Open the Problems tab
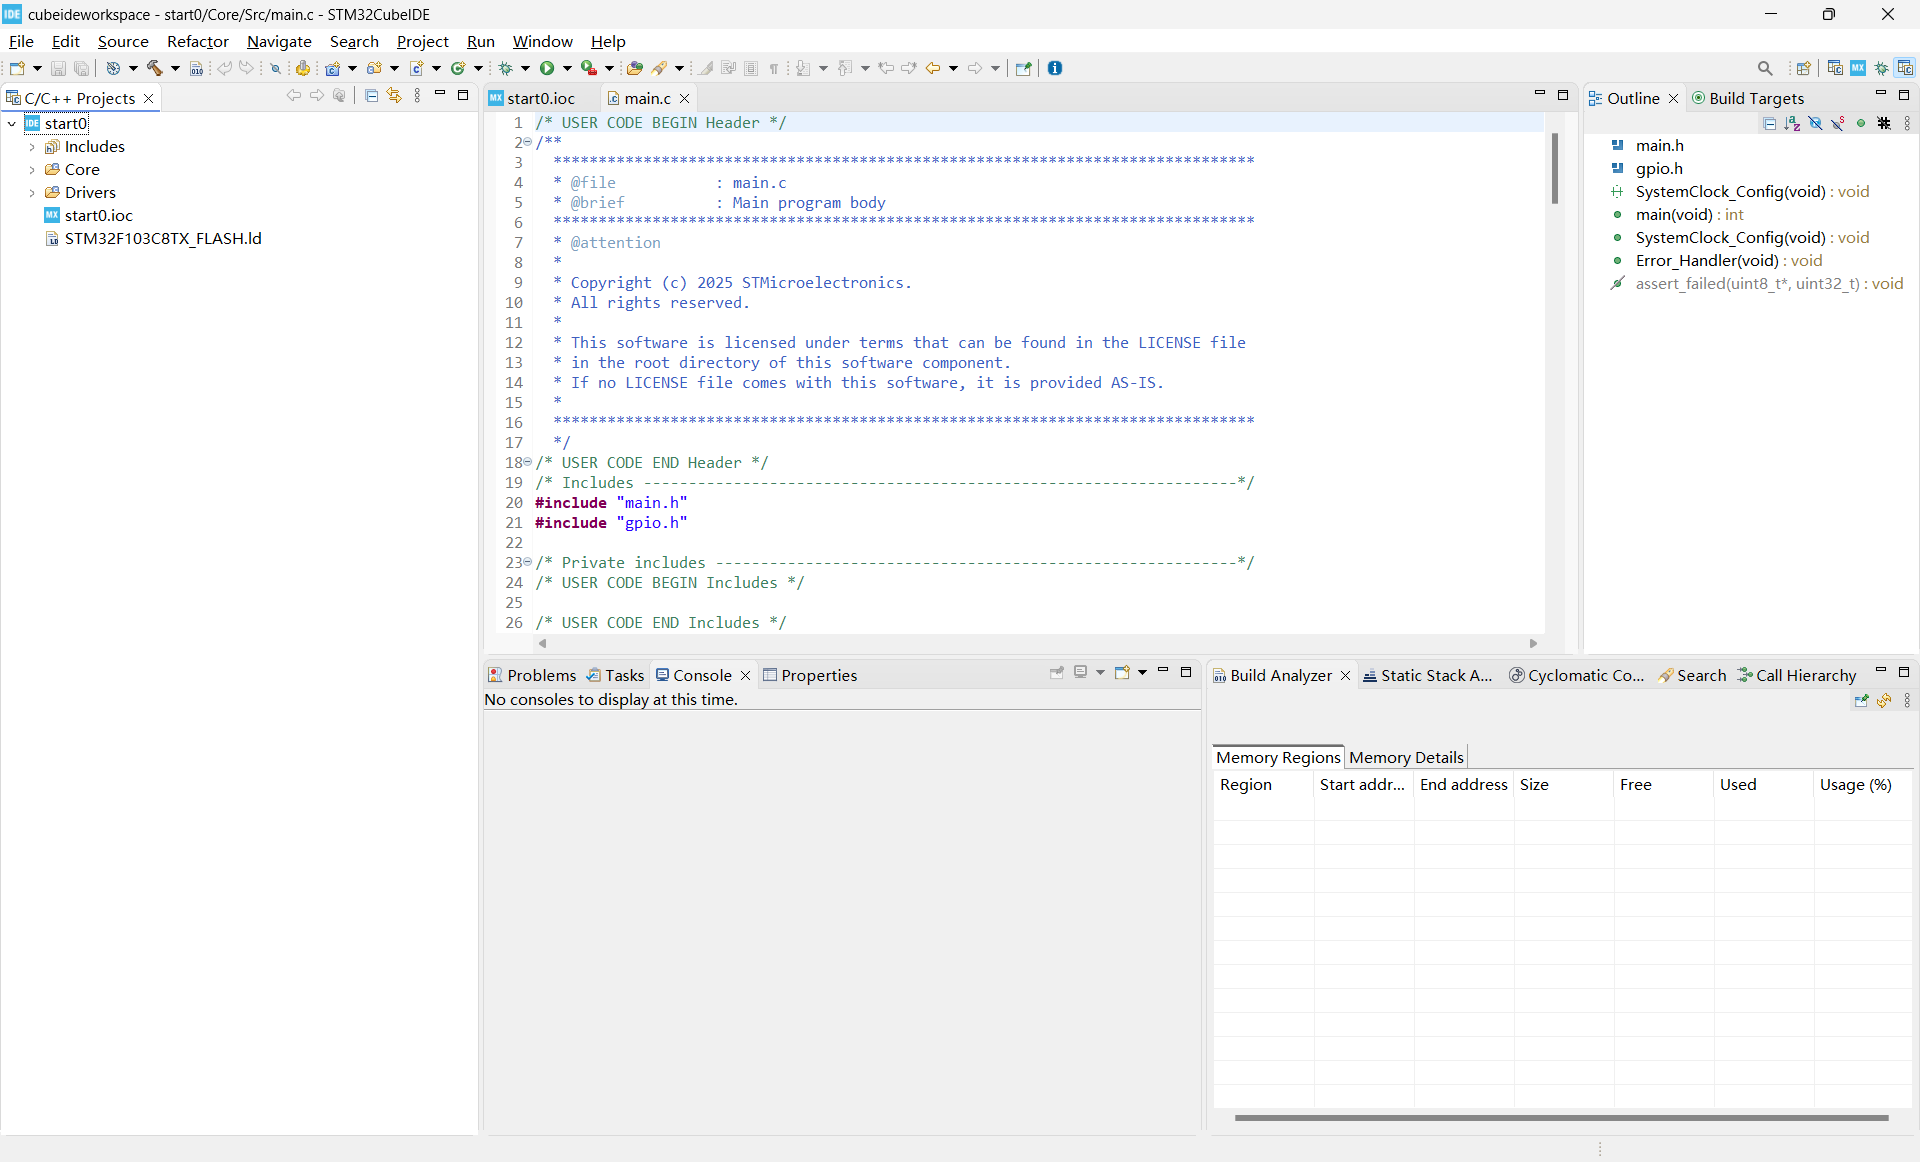This screenshot has height=1162, width=1920. click(x=532, y=675)
